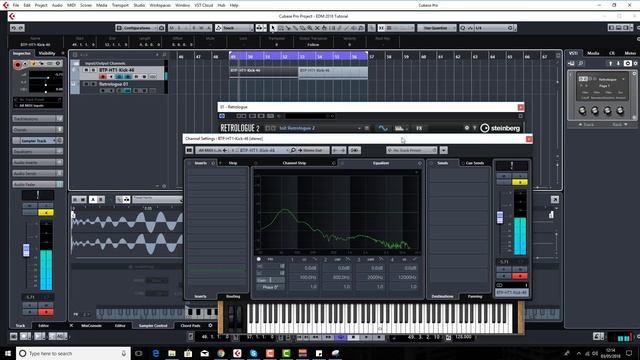Switch to the Inspector tab

(22, 53)
